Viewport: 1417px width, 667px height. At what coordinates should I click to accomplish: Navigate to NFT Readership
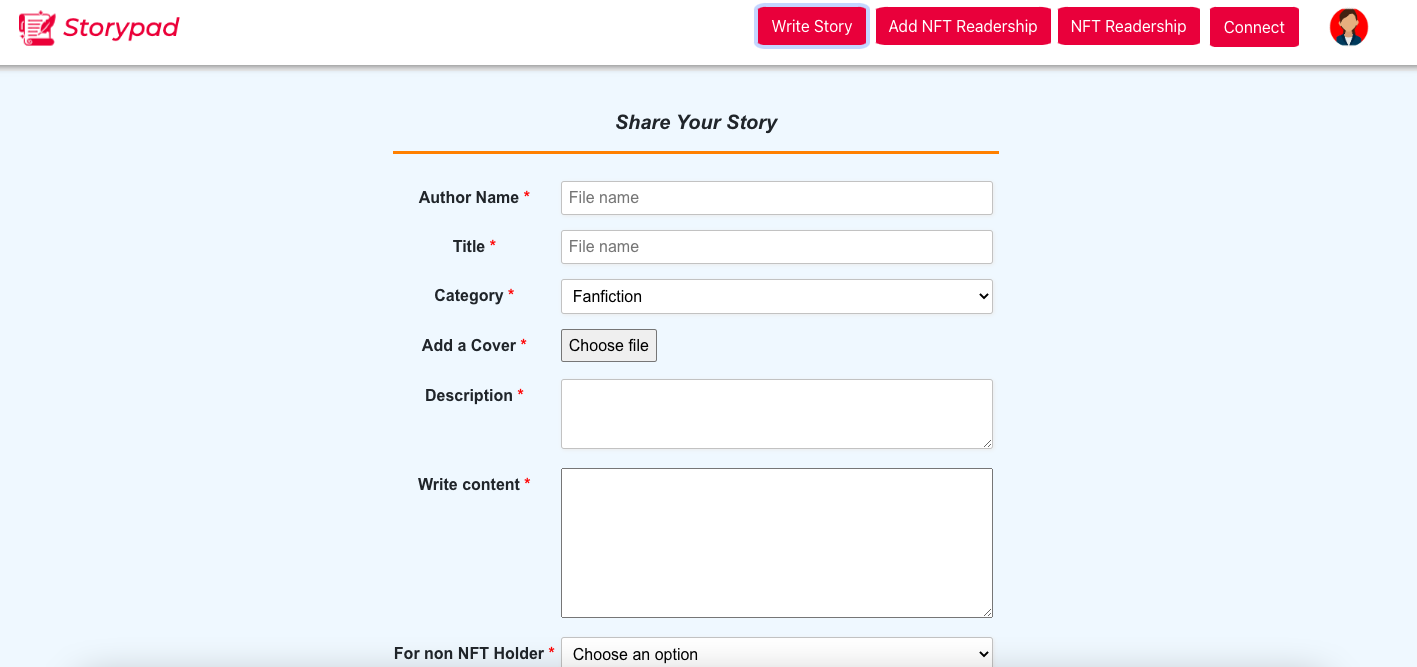pos(1128,26)
